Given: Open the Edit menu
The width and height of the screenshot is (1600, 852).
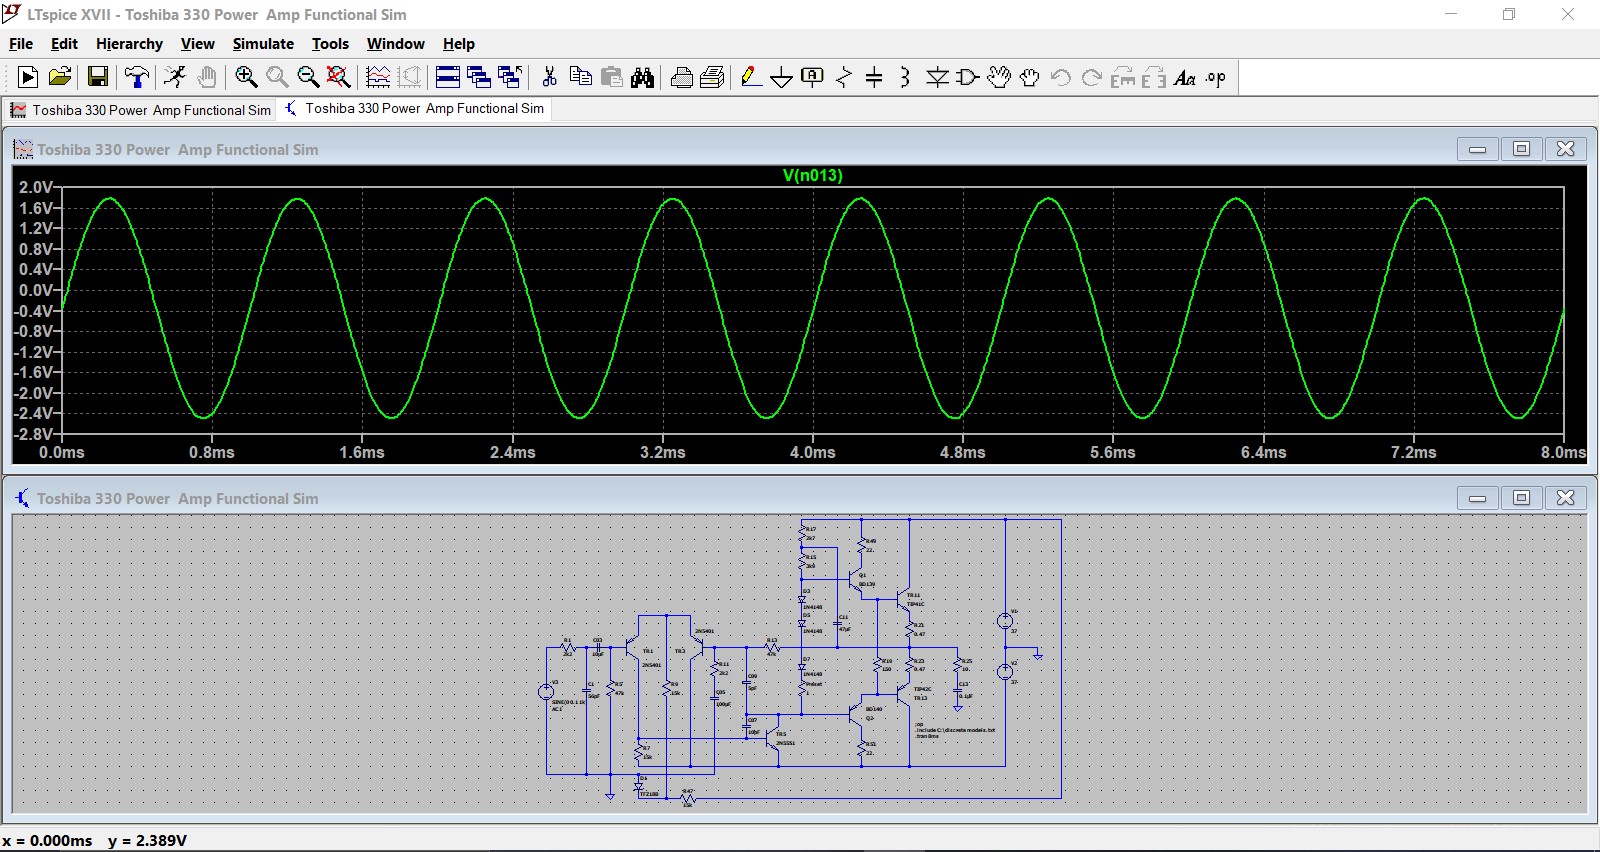Looking at the screenshot, I should (64, 44).
